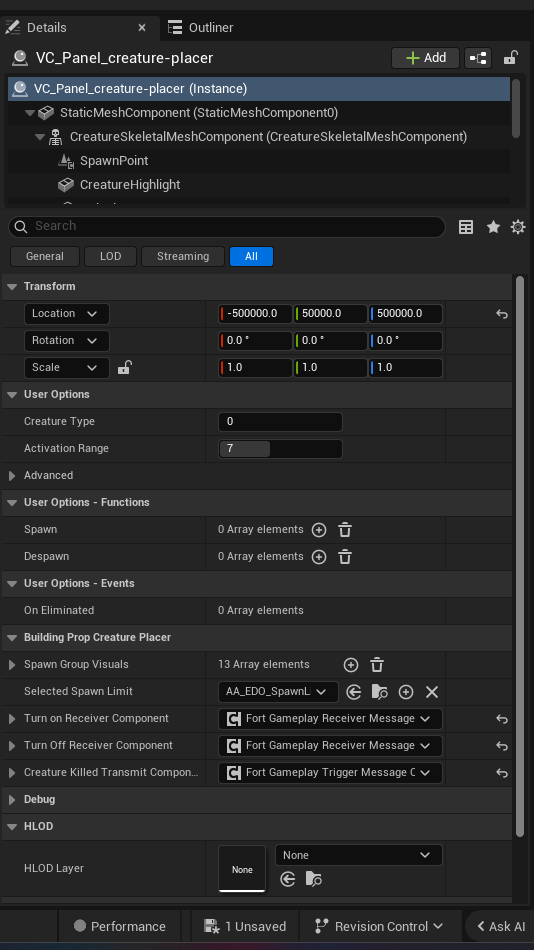
Task: Reset Turn Off Receiver Component to default
Action: [x=502, y=746]
